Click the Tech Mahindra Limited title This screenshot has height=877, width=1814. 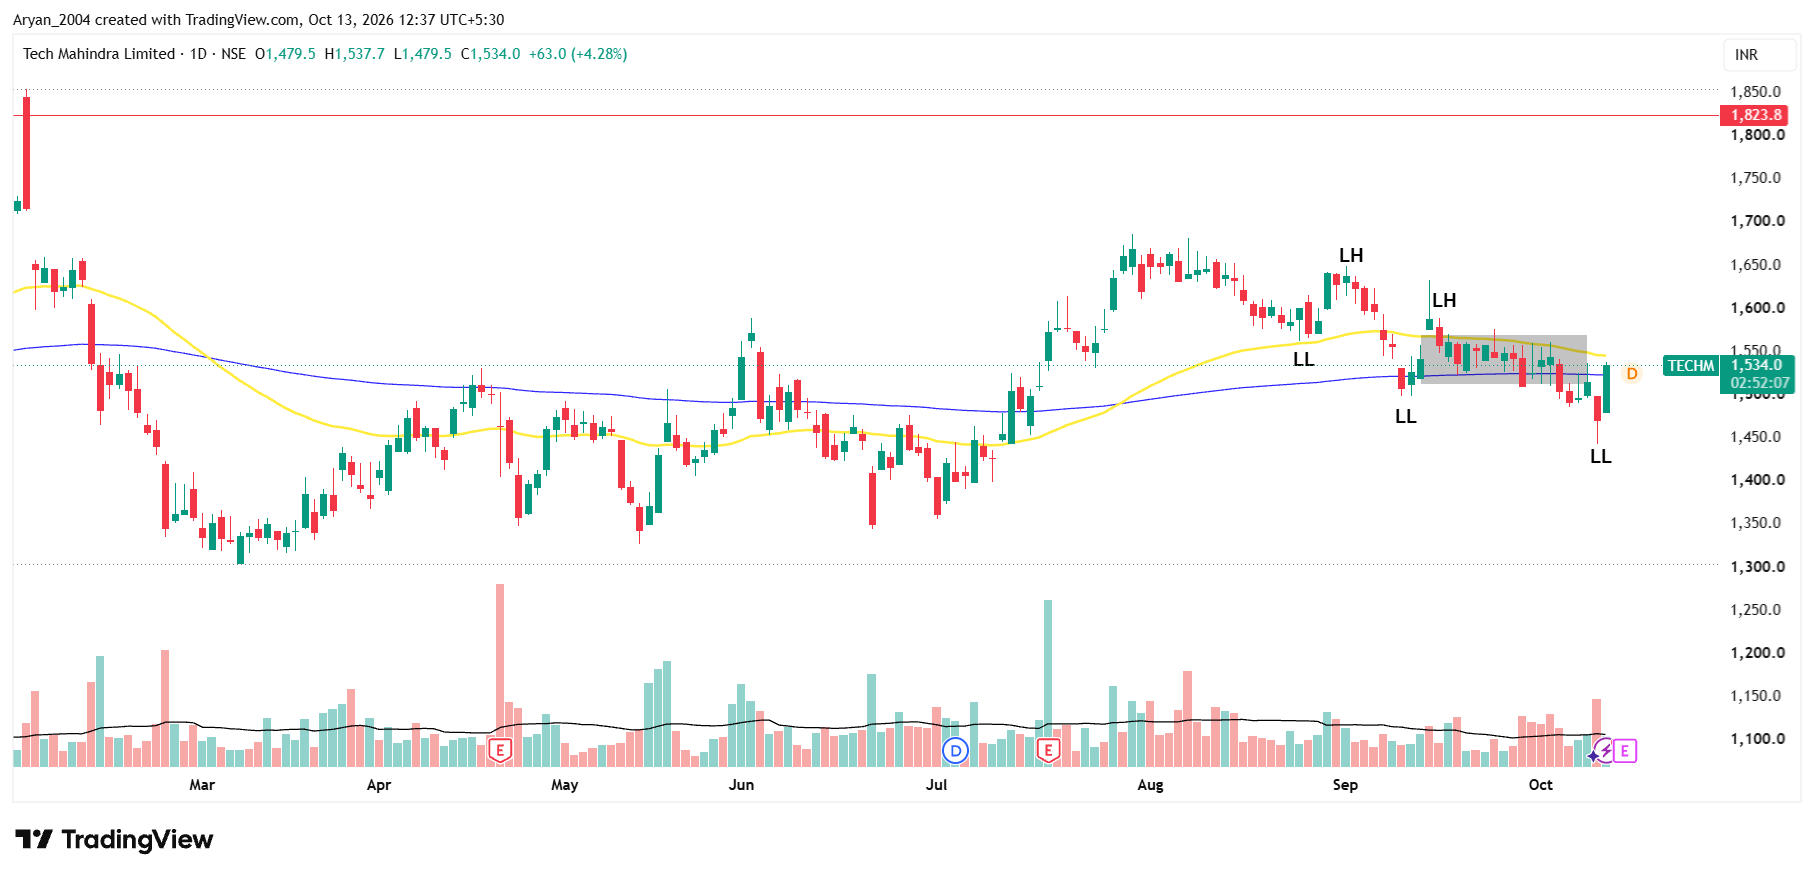(99, 54)
